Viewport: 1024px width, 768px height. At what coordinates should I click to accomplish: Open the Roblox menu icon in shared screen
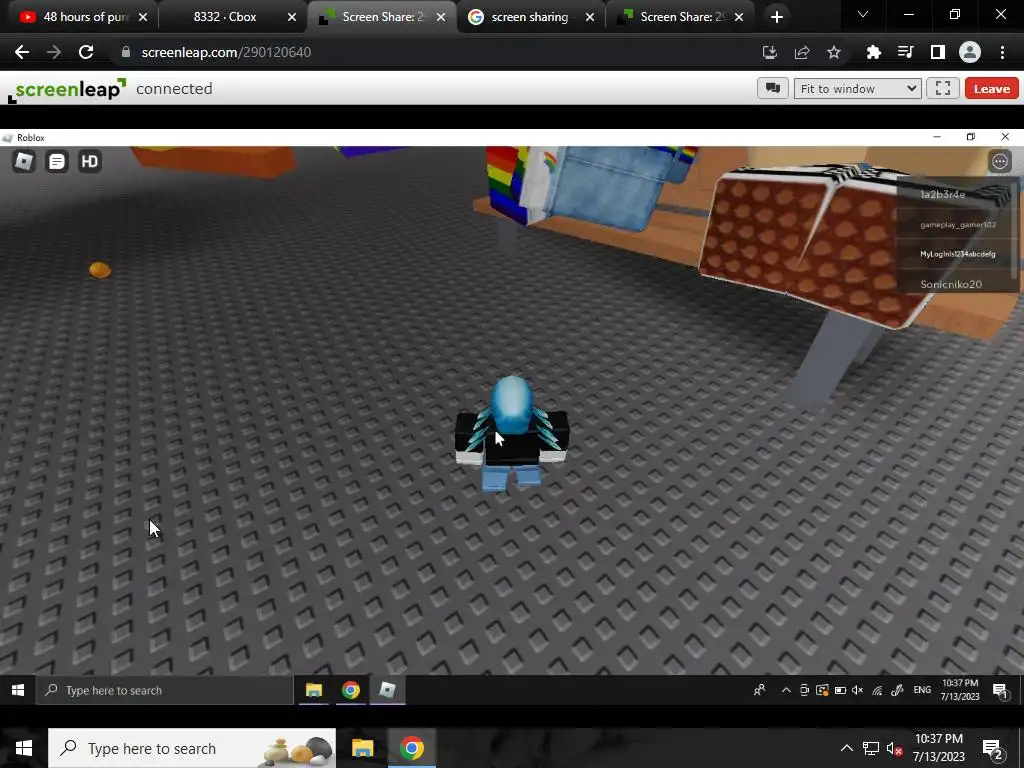coord(24,161)
